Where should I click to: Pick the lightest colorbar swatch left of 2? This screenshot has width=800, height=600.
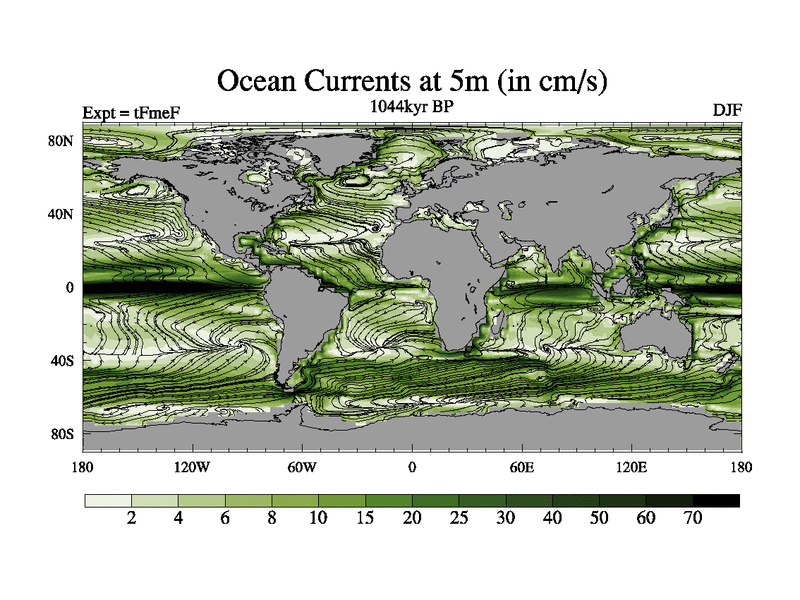(x=107, y=500)
